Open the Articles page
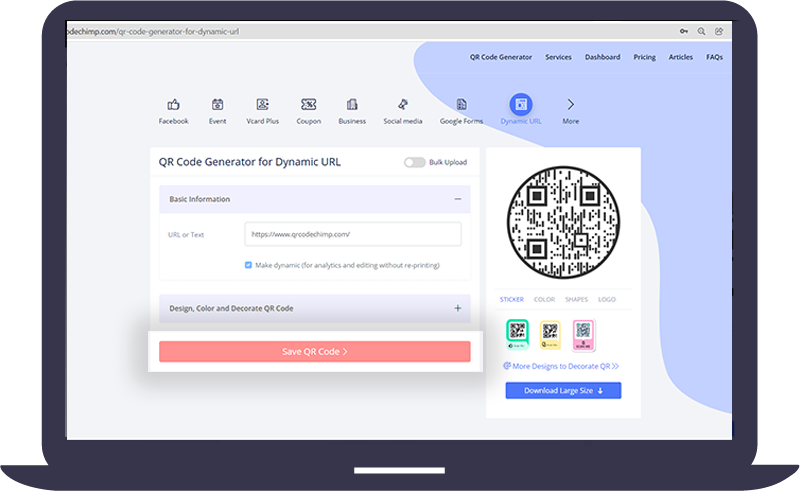This screenshot has width=800, height=491. tap(681, 57)
